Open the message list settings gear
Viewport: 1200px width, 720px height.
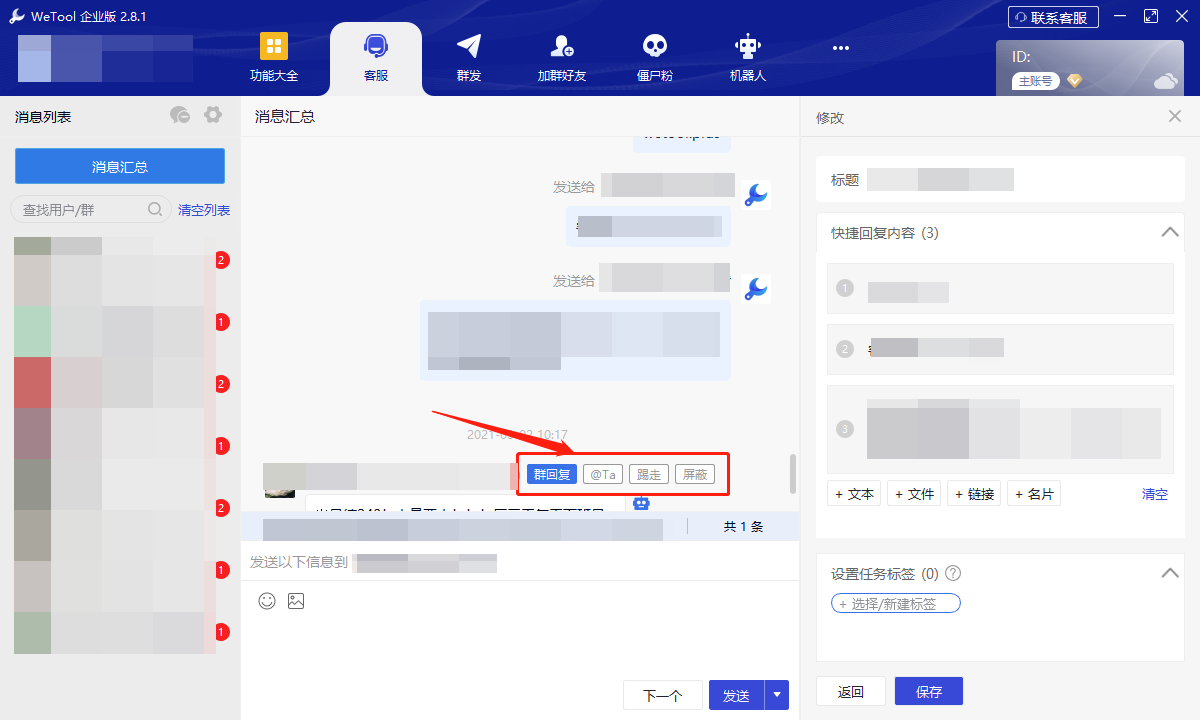click(x=212, y=115)
